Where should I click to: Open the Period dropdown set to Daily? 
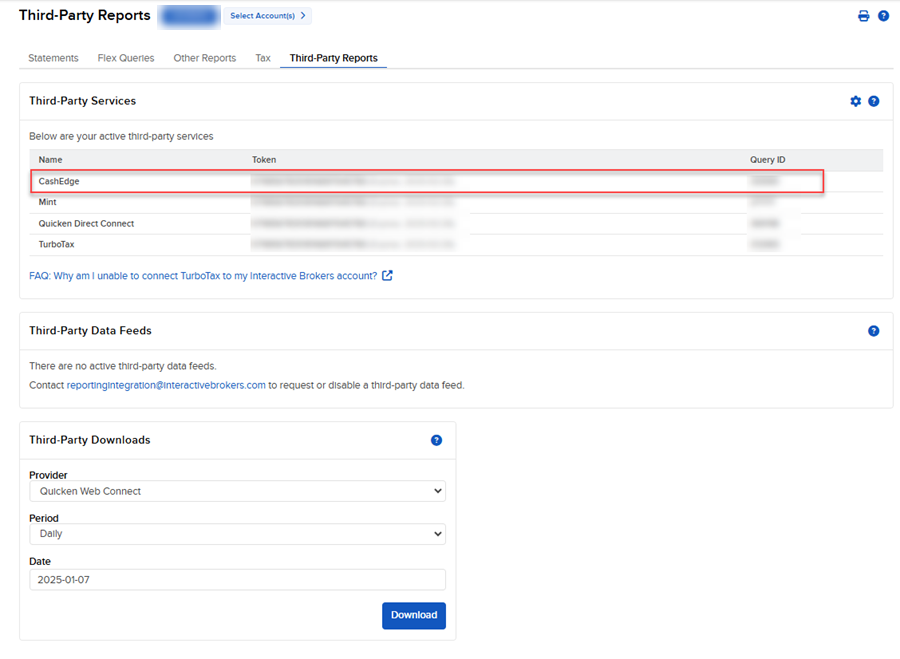(x=237, y=534)
